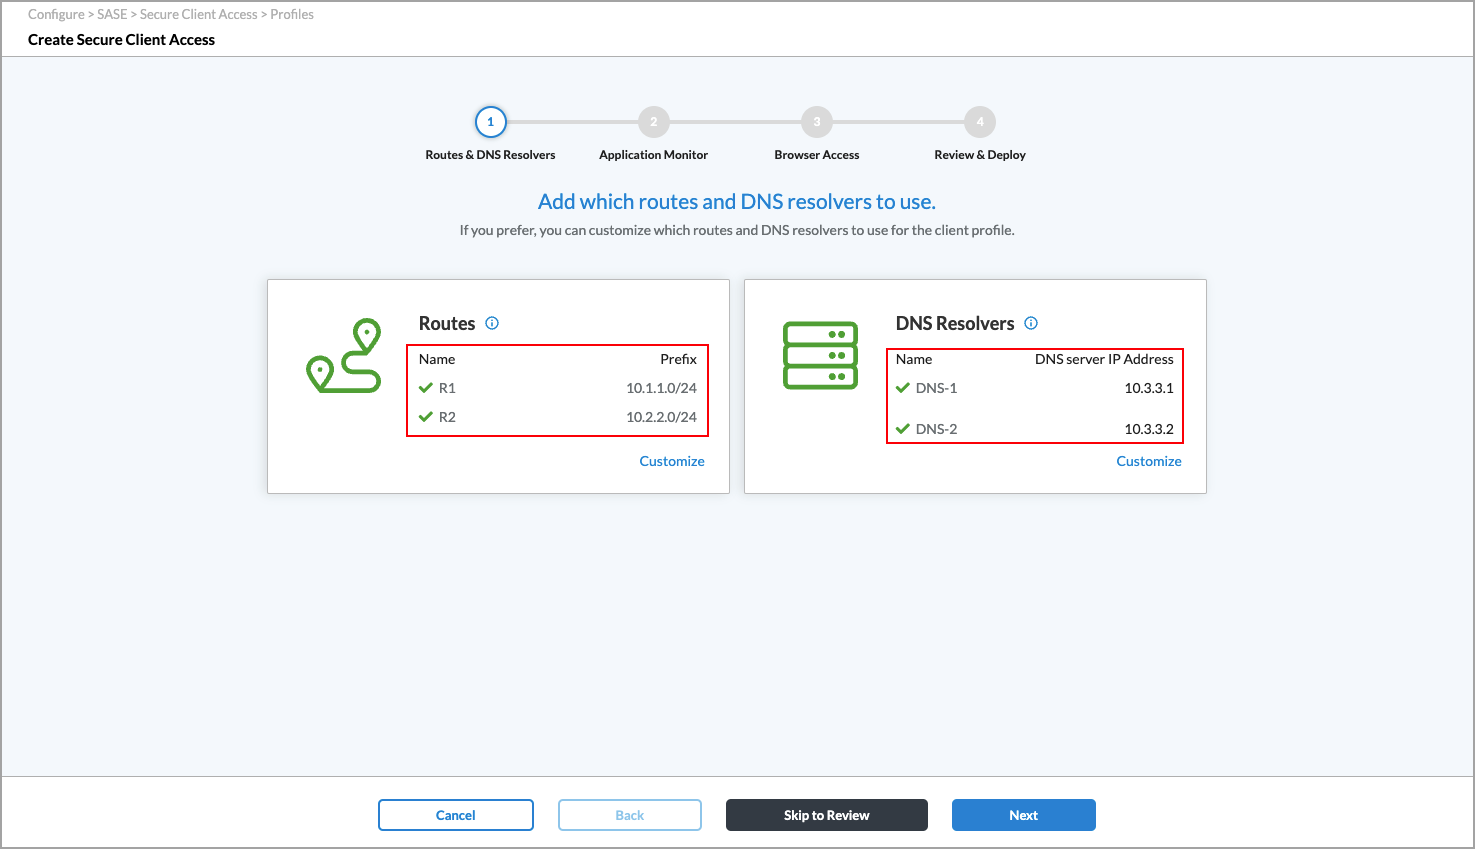Open the DNS Resolvers info tooltip icon

[1030, 322]
